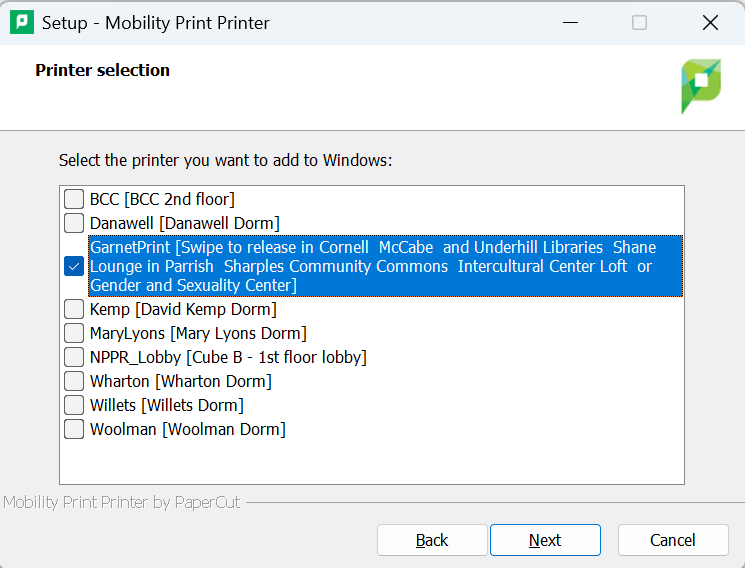Click the Next button
The height and width of the screenshot is (568, 745).
point(545,540)
